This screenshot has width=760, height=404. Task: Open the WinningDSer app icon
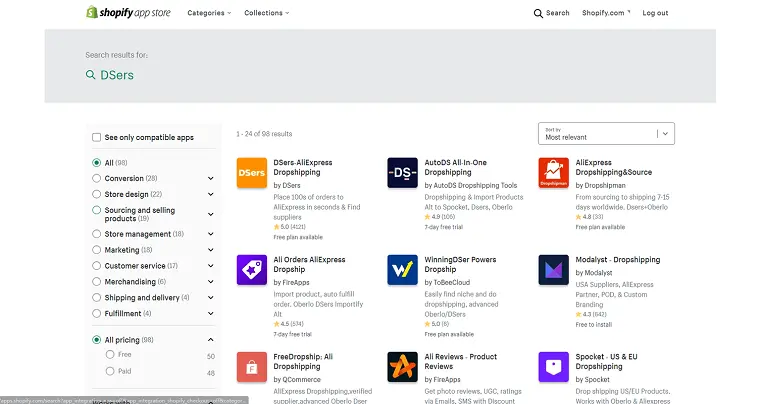click(402, 270)
